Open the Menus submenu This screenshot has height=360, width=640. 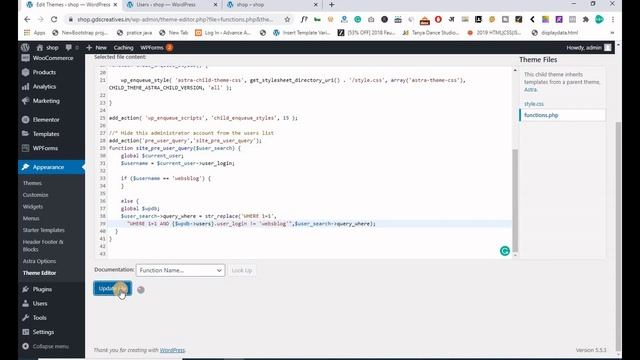pos(31,218)
